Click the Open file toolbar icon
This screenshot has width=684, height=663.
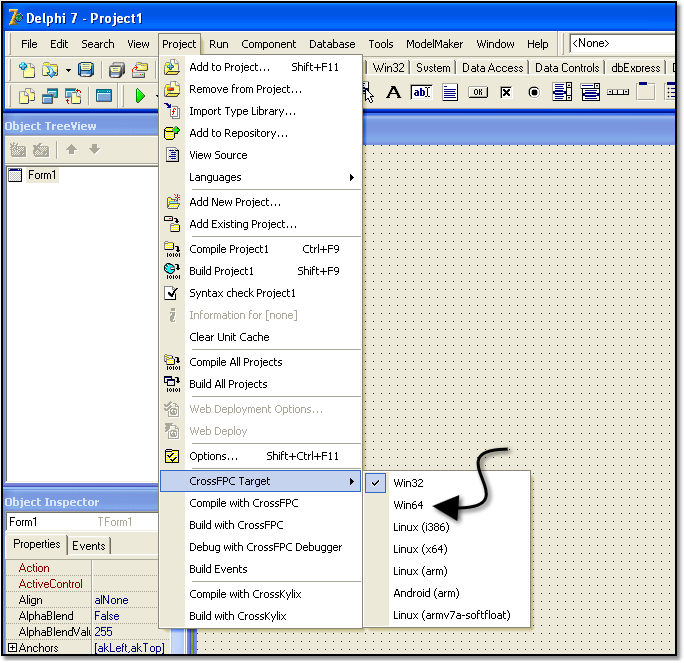click(50, 70)
